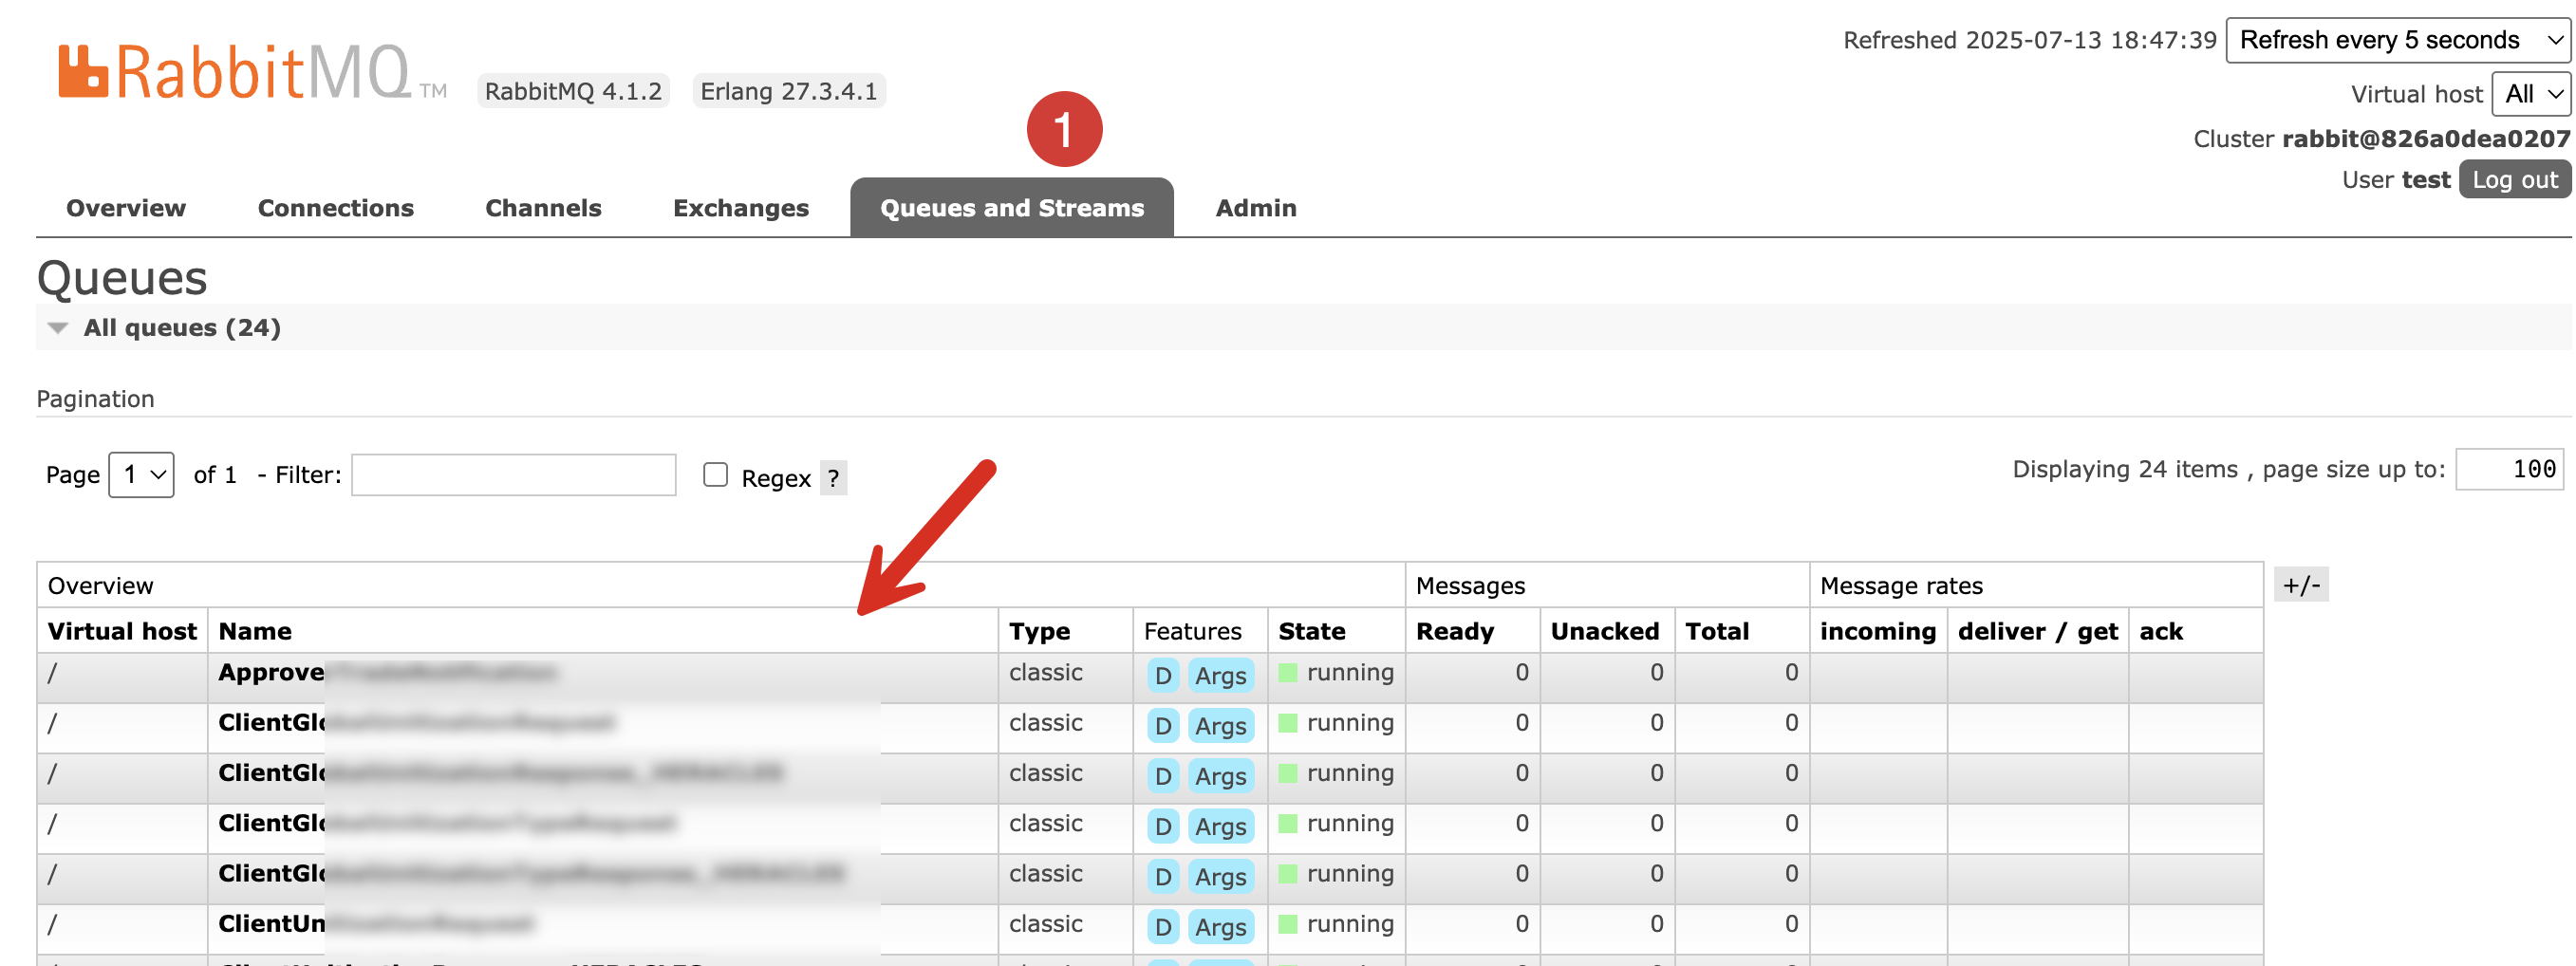2576x966 pixels.
Task: Click the Args badge in the ClientUn row
Action: pyautogui.click(x=1220, y=927)
